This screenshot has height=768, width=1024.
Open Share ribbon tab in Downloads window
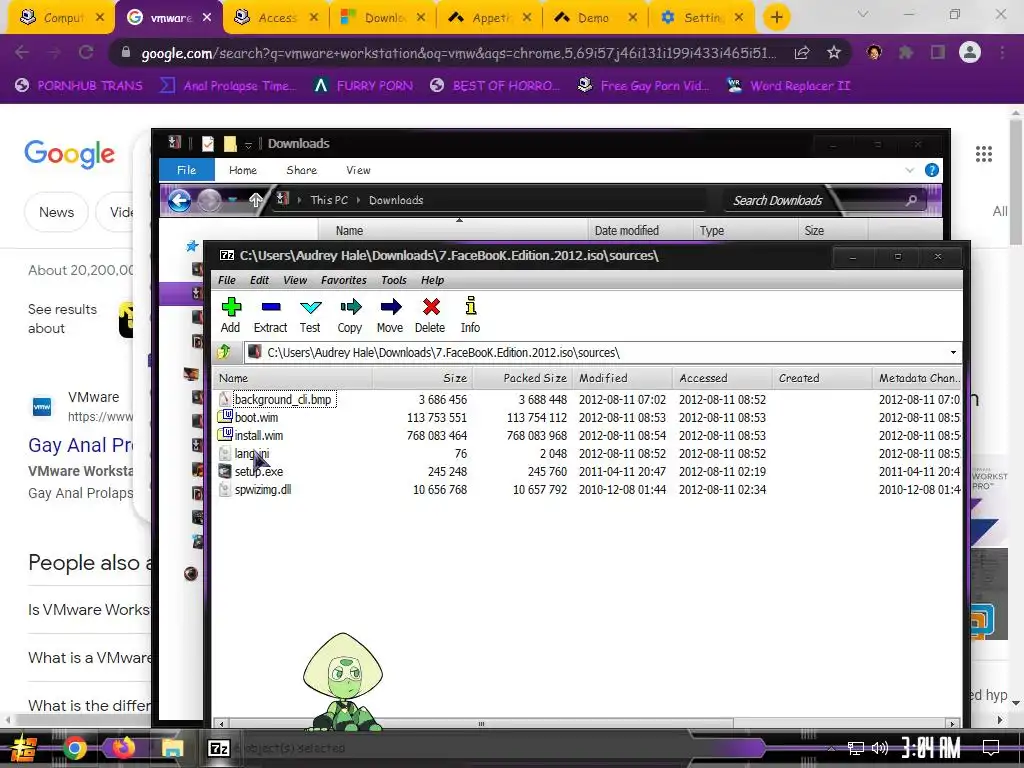tap(302, 170)
